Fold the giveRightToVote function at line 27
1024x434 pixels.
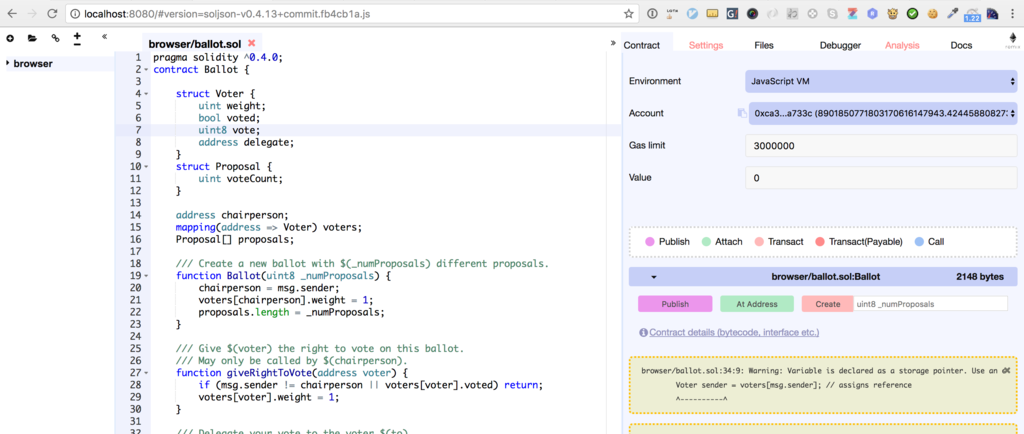coord(146,373)
